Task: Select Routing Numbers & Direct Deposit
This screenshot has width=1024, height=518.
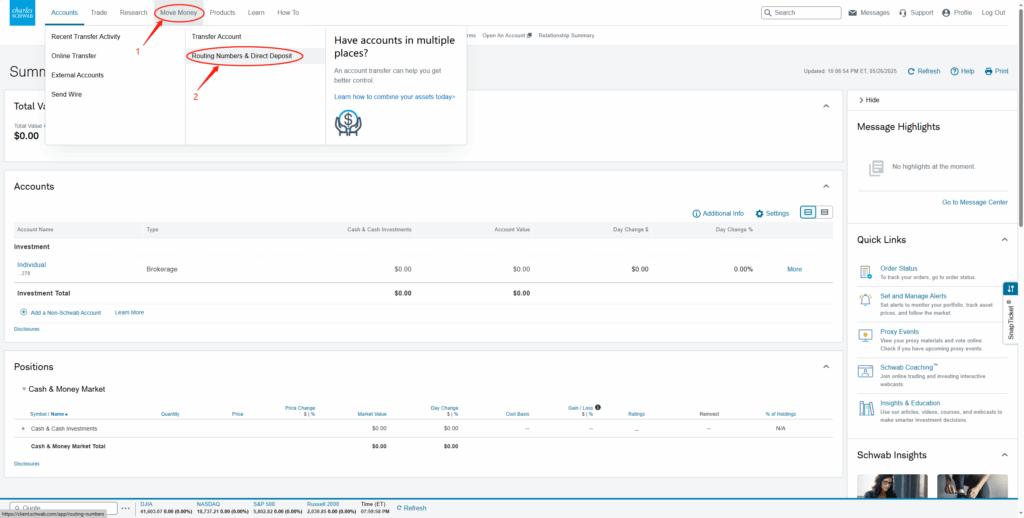Action: [246, 56]
